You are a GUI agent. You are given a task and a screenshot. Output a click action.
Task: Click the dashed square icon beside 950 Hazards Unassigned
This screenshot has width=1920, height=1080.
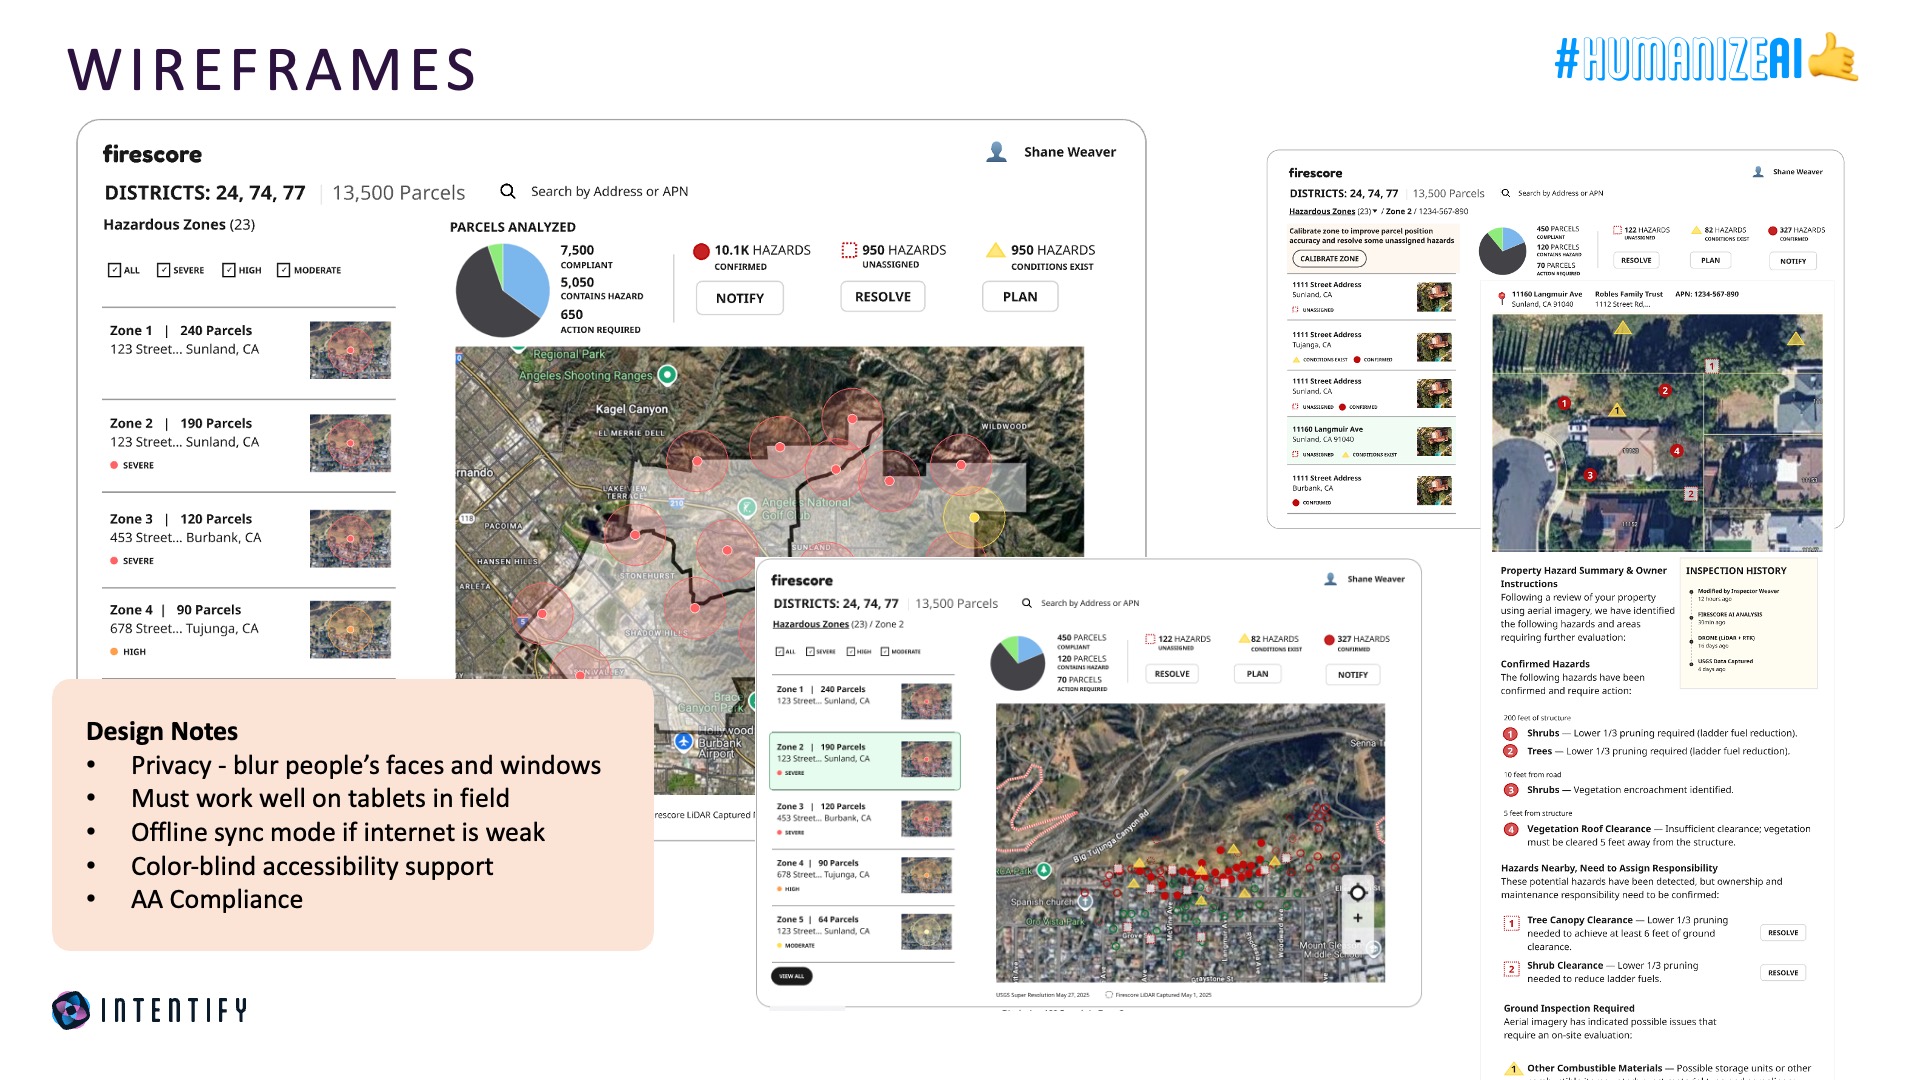(x=849, y=250)
